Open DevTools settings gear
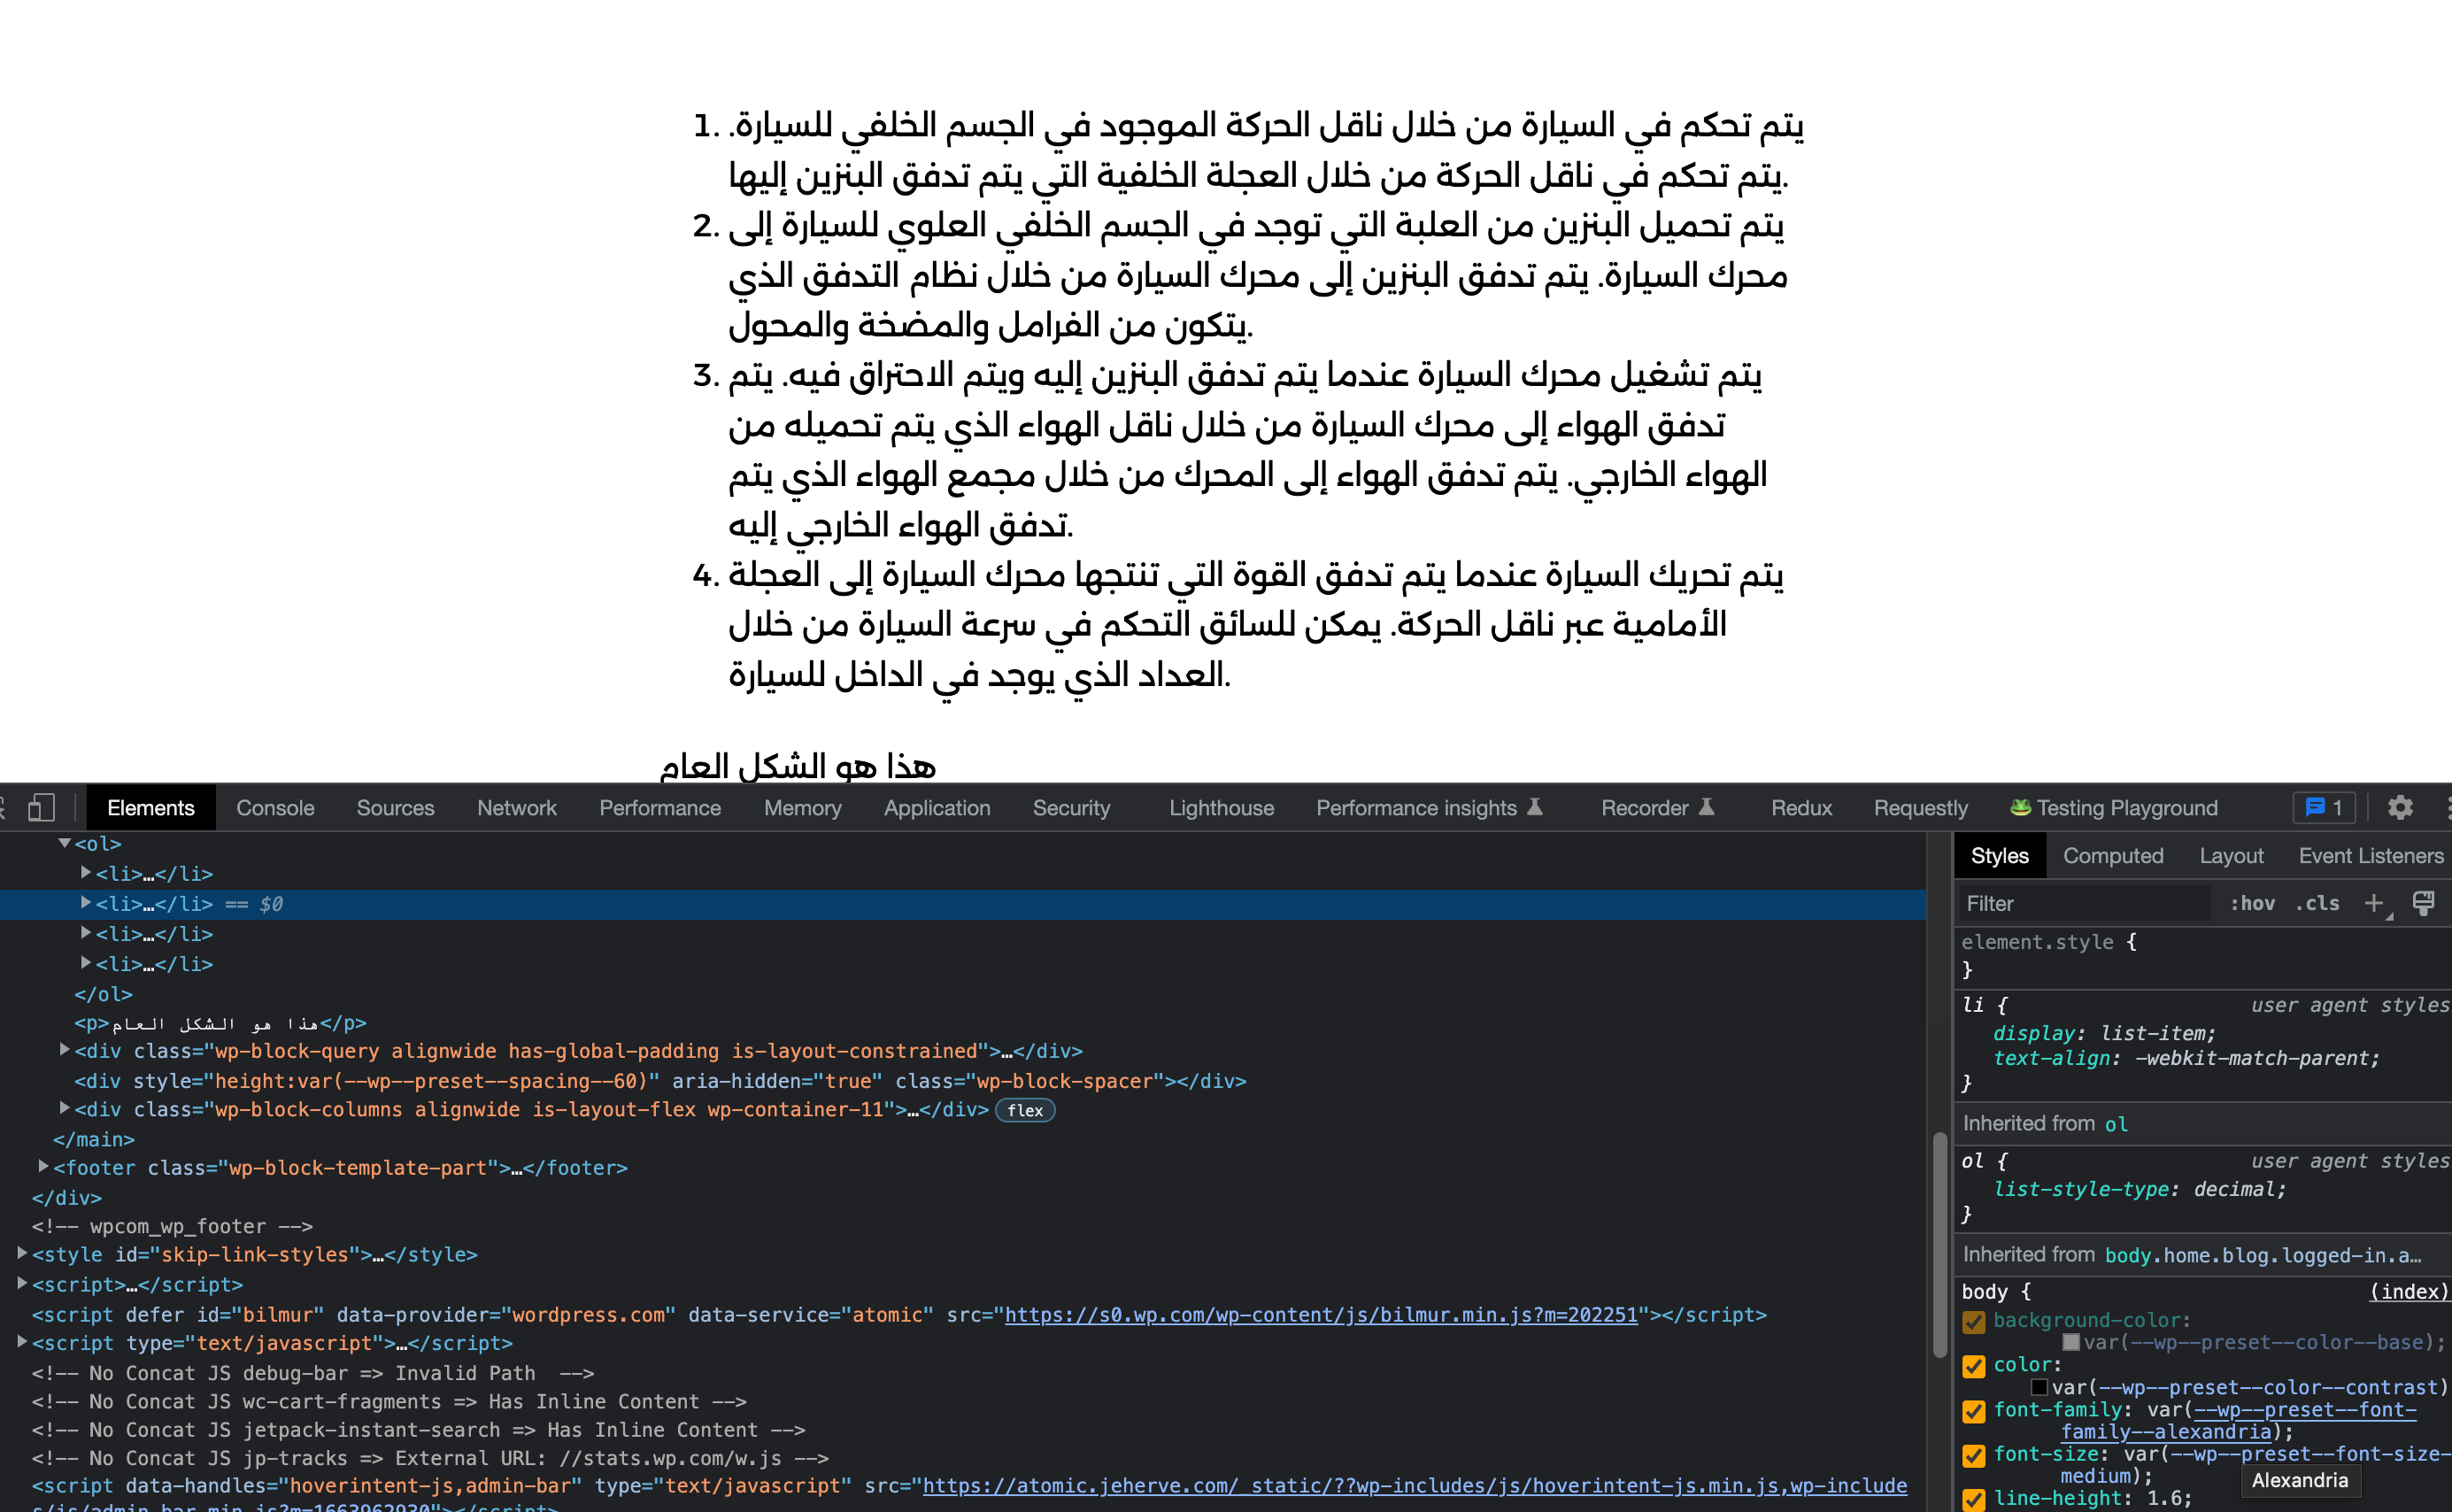The image size is (2452, 1512). tap(2400, 807)
